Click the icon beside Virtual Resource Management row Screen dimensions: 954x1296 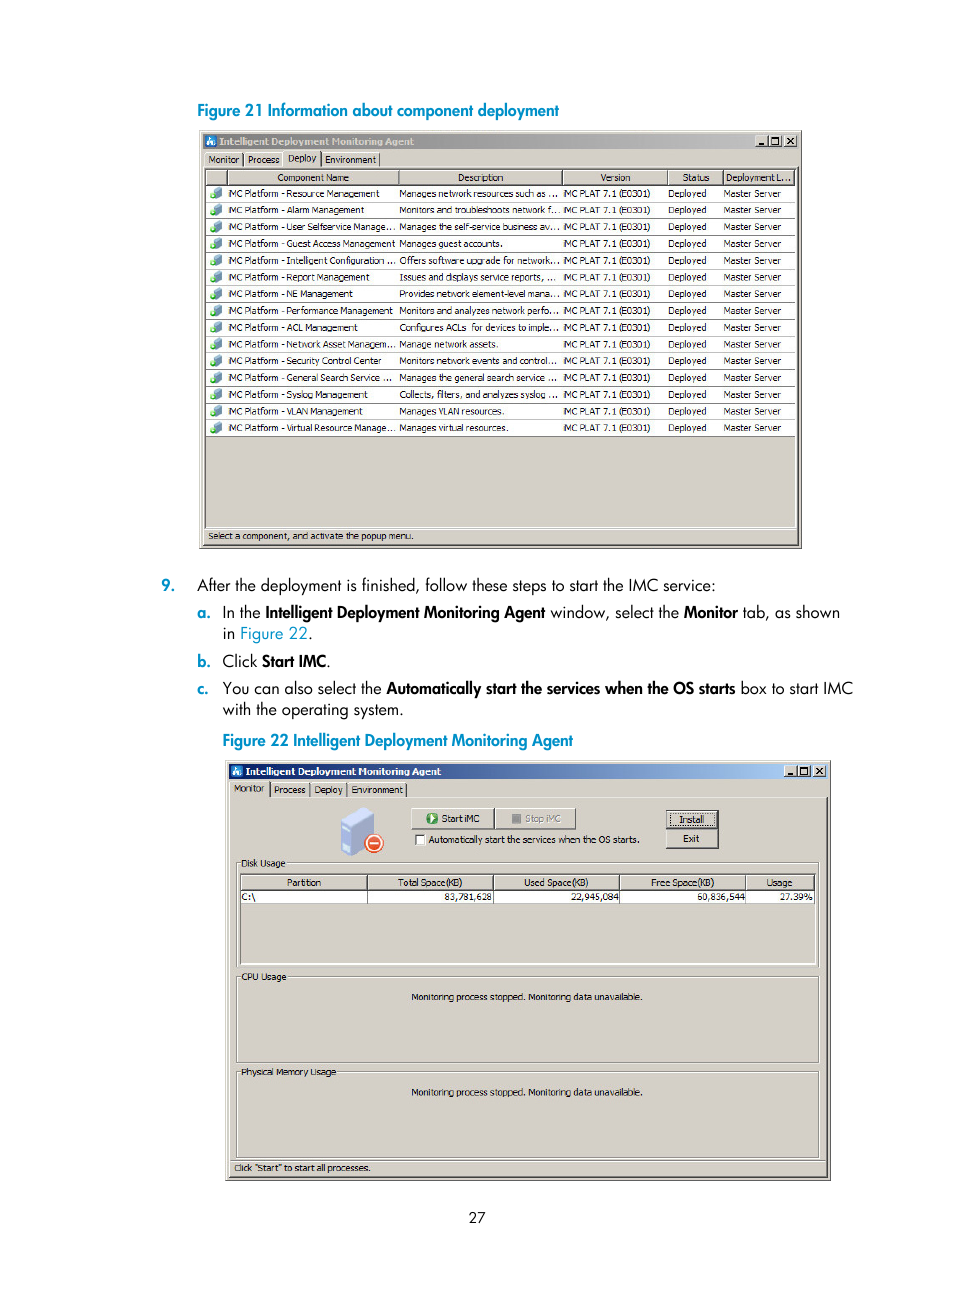click(x=216, y=427)
